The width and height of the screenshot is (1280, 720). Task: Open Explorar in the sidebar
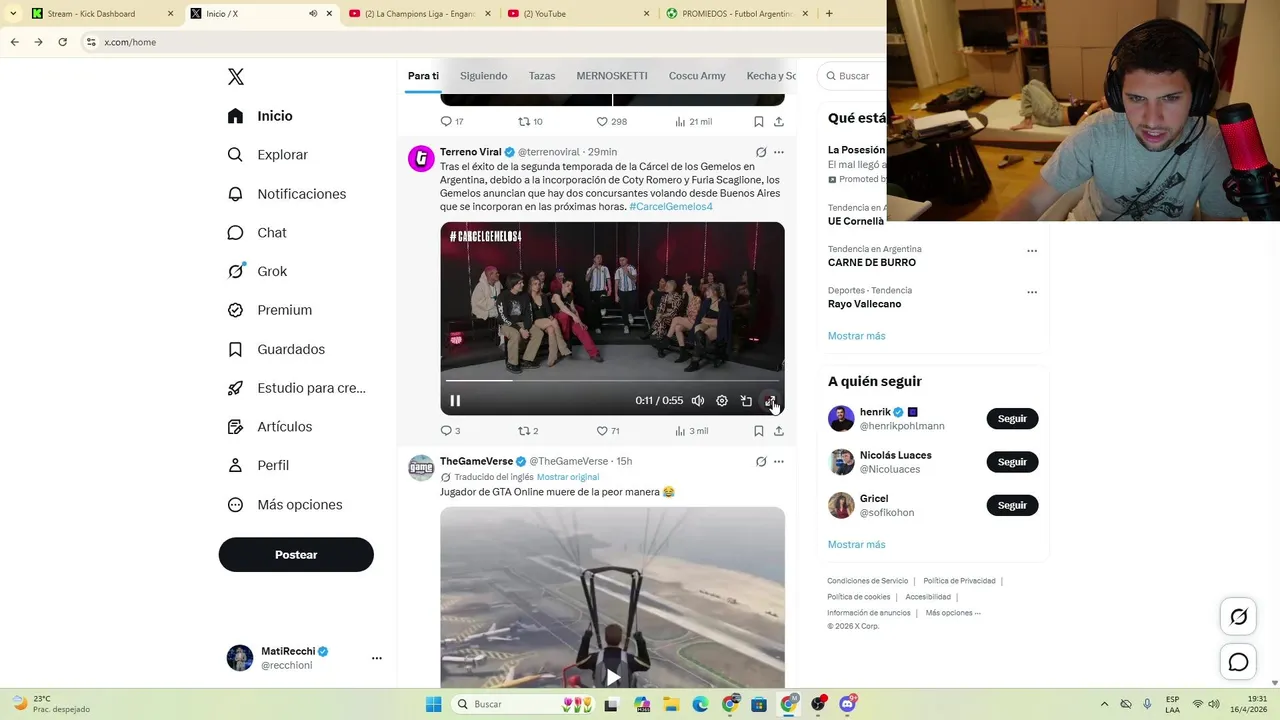(x=267, y=155)
